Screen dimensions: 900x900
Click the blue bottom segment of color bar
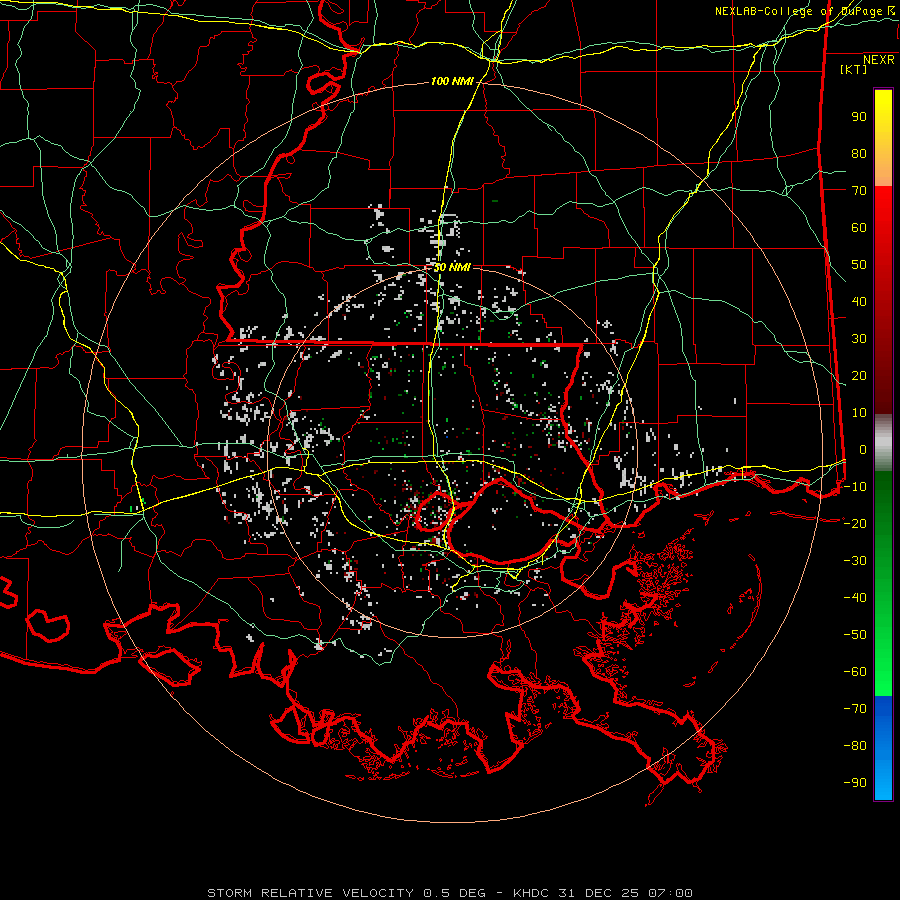883,747
